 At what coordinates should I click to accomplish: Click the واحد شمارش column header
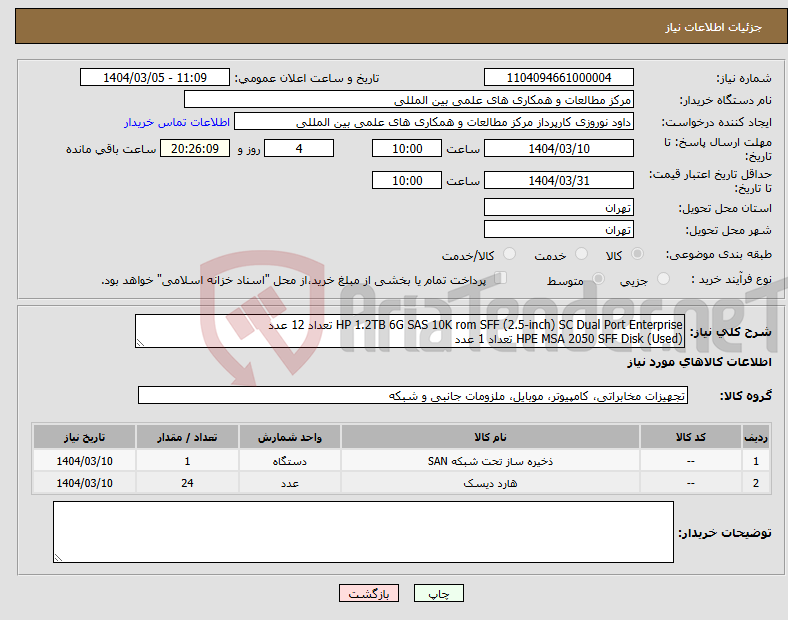tap(289, 437)
